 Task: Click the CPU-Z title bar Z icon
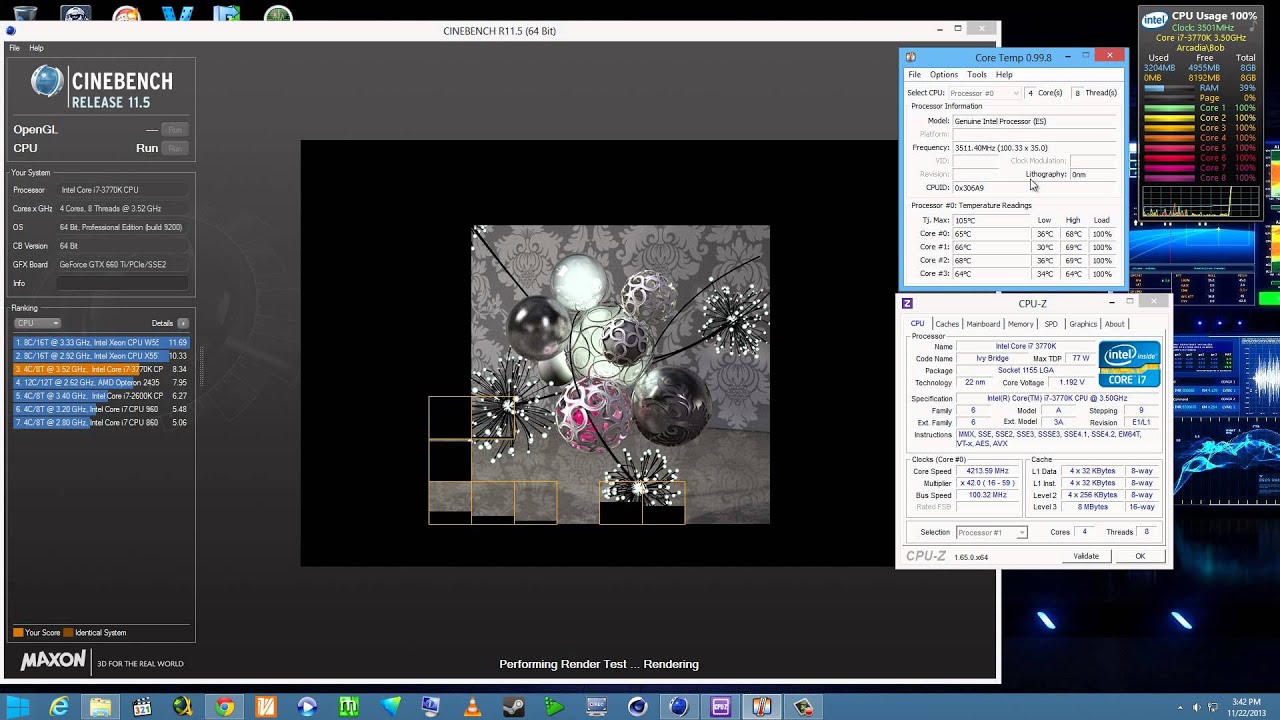click(x=907, y=303)
